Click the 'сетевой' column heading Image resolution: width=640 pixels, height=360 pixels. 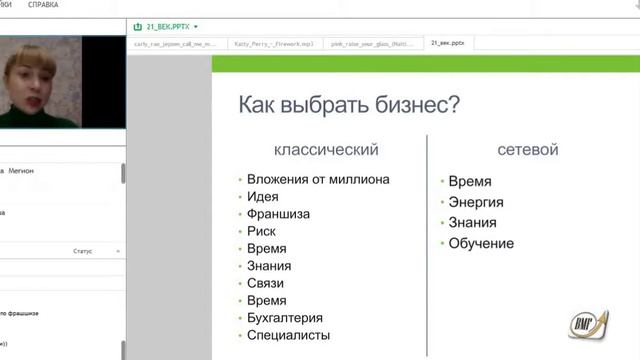(528, 149)
